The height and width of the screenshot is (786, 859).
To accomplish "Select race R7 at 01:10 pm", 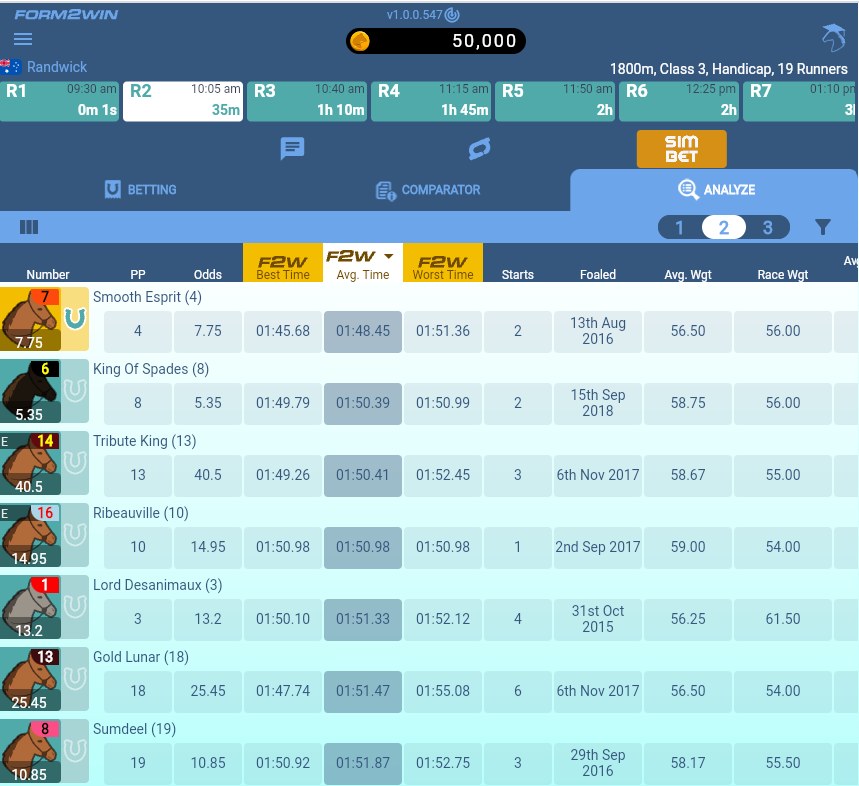I will (800, 101).
